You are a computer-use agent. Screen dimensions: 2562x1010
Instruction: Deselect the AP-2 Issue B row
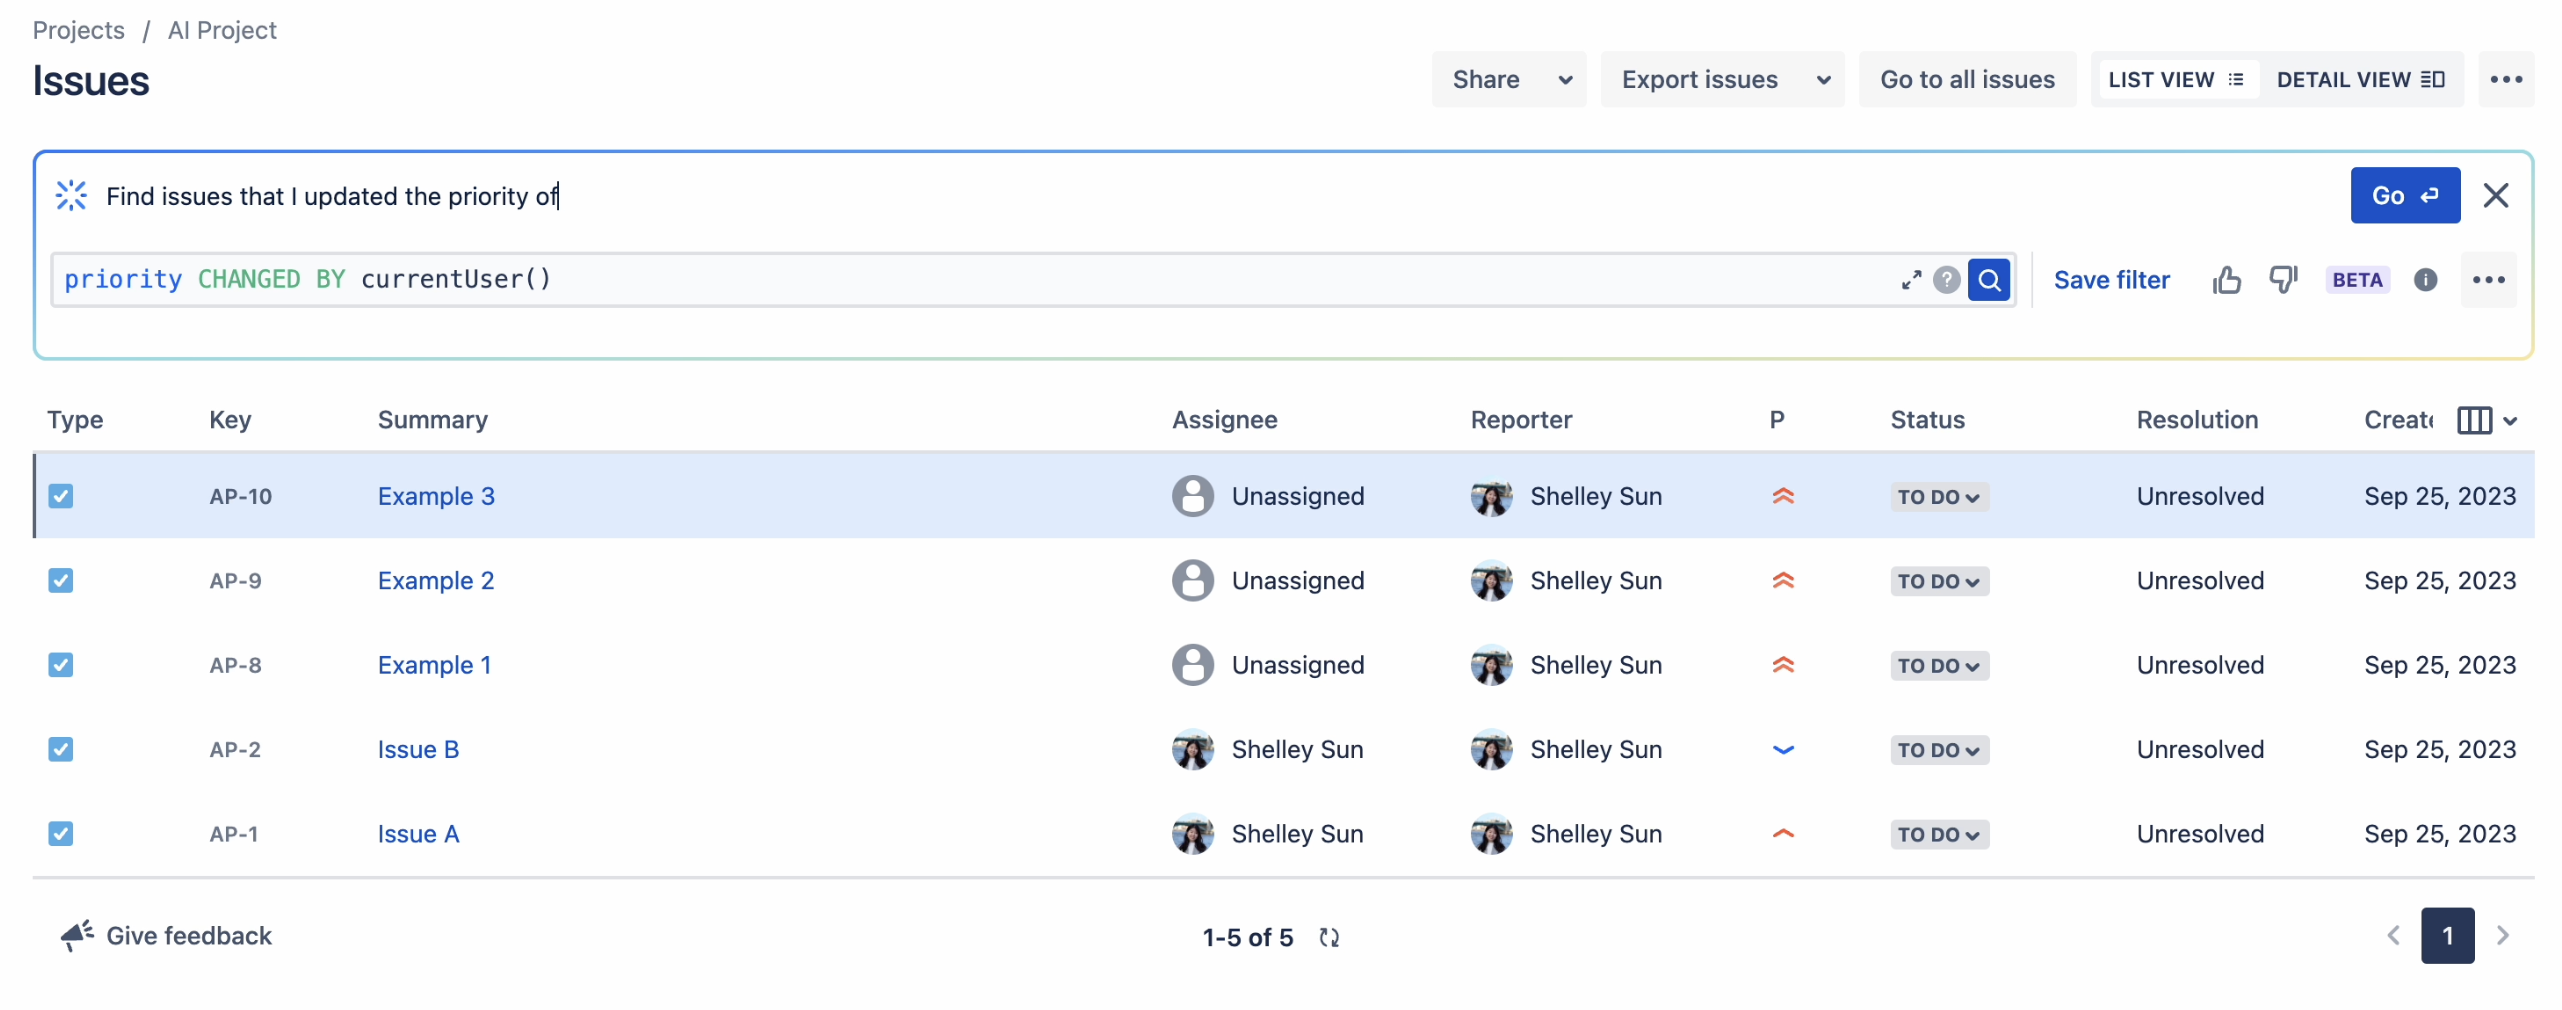(61, 749)
